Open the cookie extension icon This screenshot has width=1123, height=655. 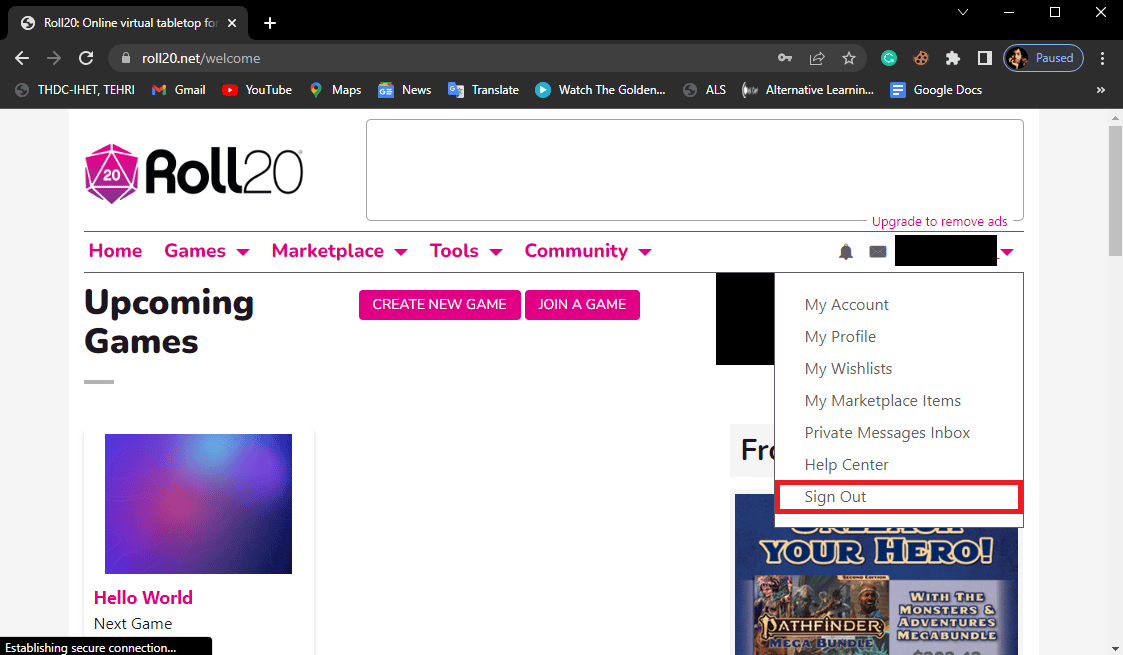921,58
